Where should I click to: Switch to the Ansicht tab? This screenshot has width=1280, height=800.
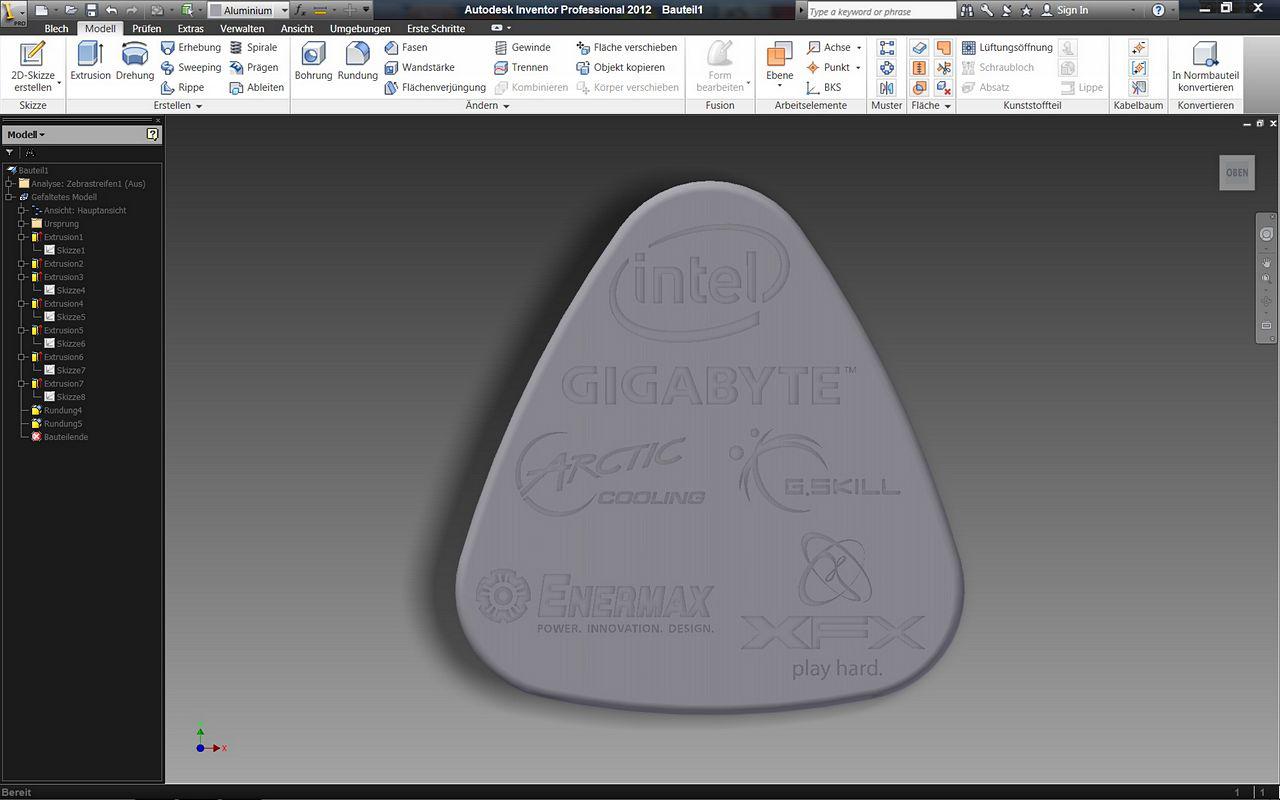pyautogui.click(x=297, y=28)
